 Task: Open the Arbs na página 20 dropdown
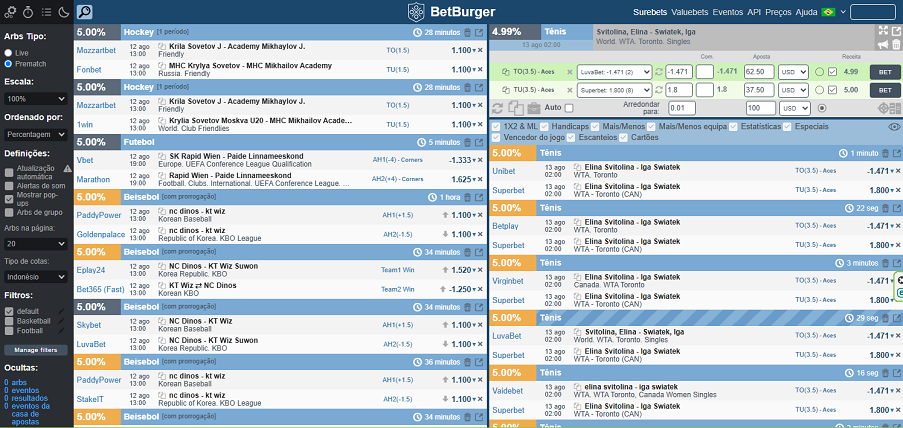click(36, 244)
